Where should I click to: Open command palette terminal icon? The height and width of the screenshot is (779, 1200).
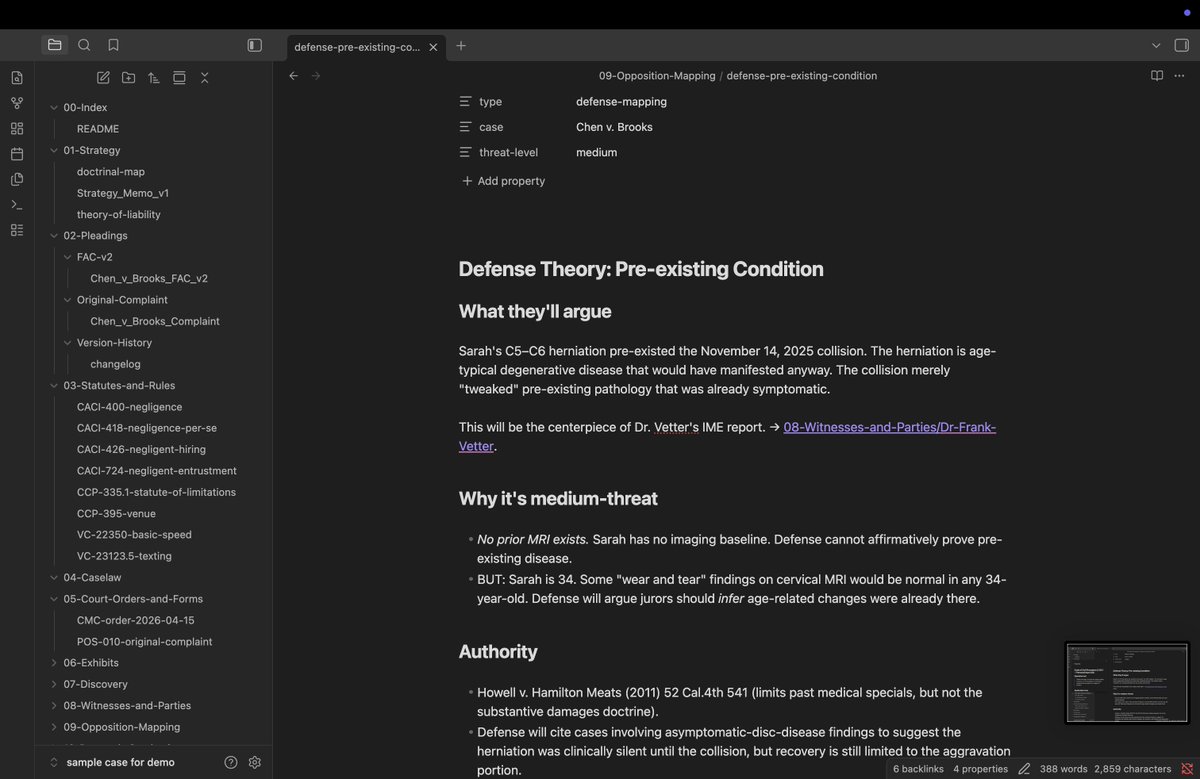point(16,204)
